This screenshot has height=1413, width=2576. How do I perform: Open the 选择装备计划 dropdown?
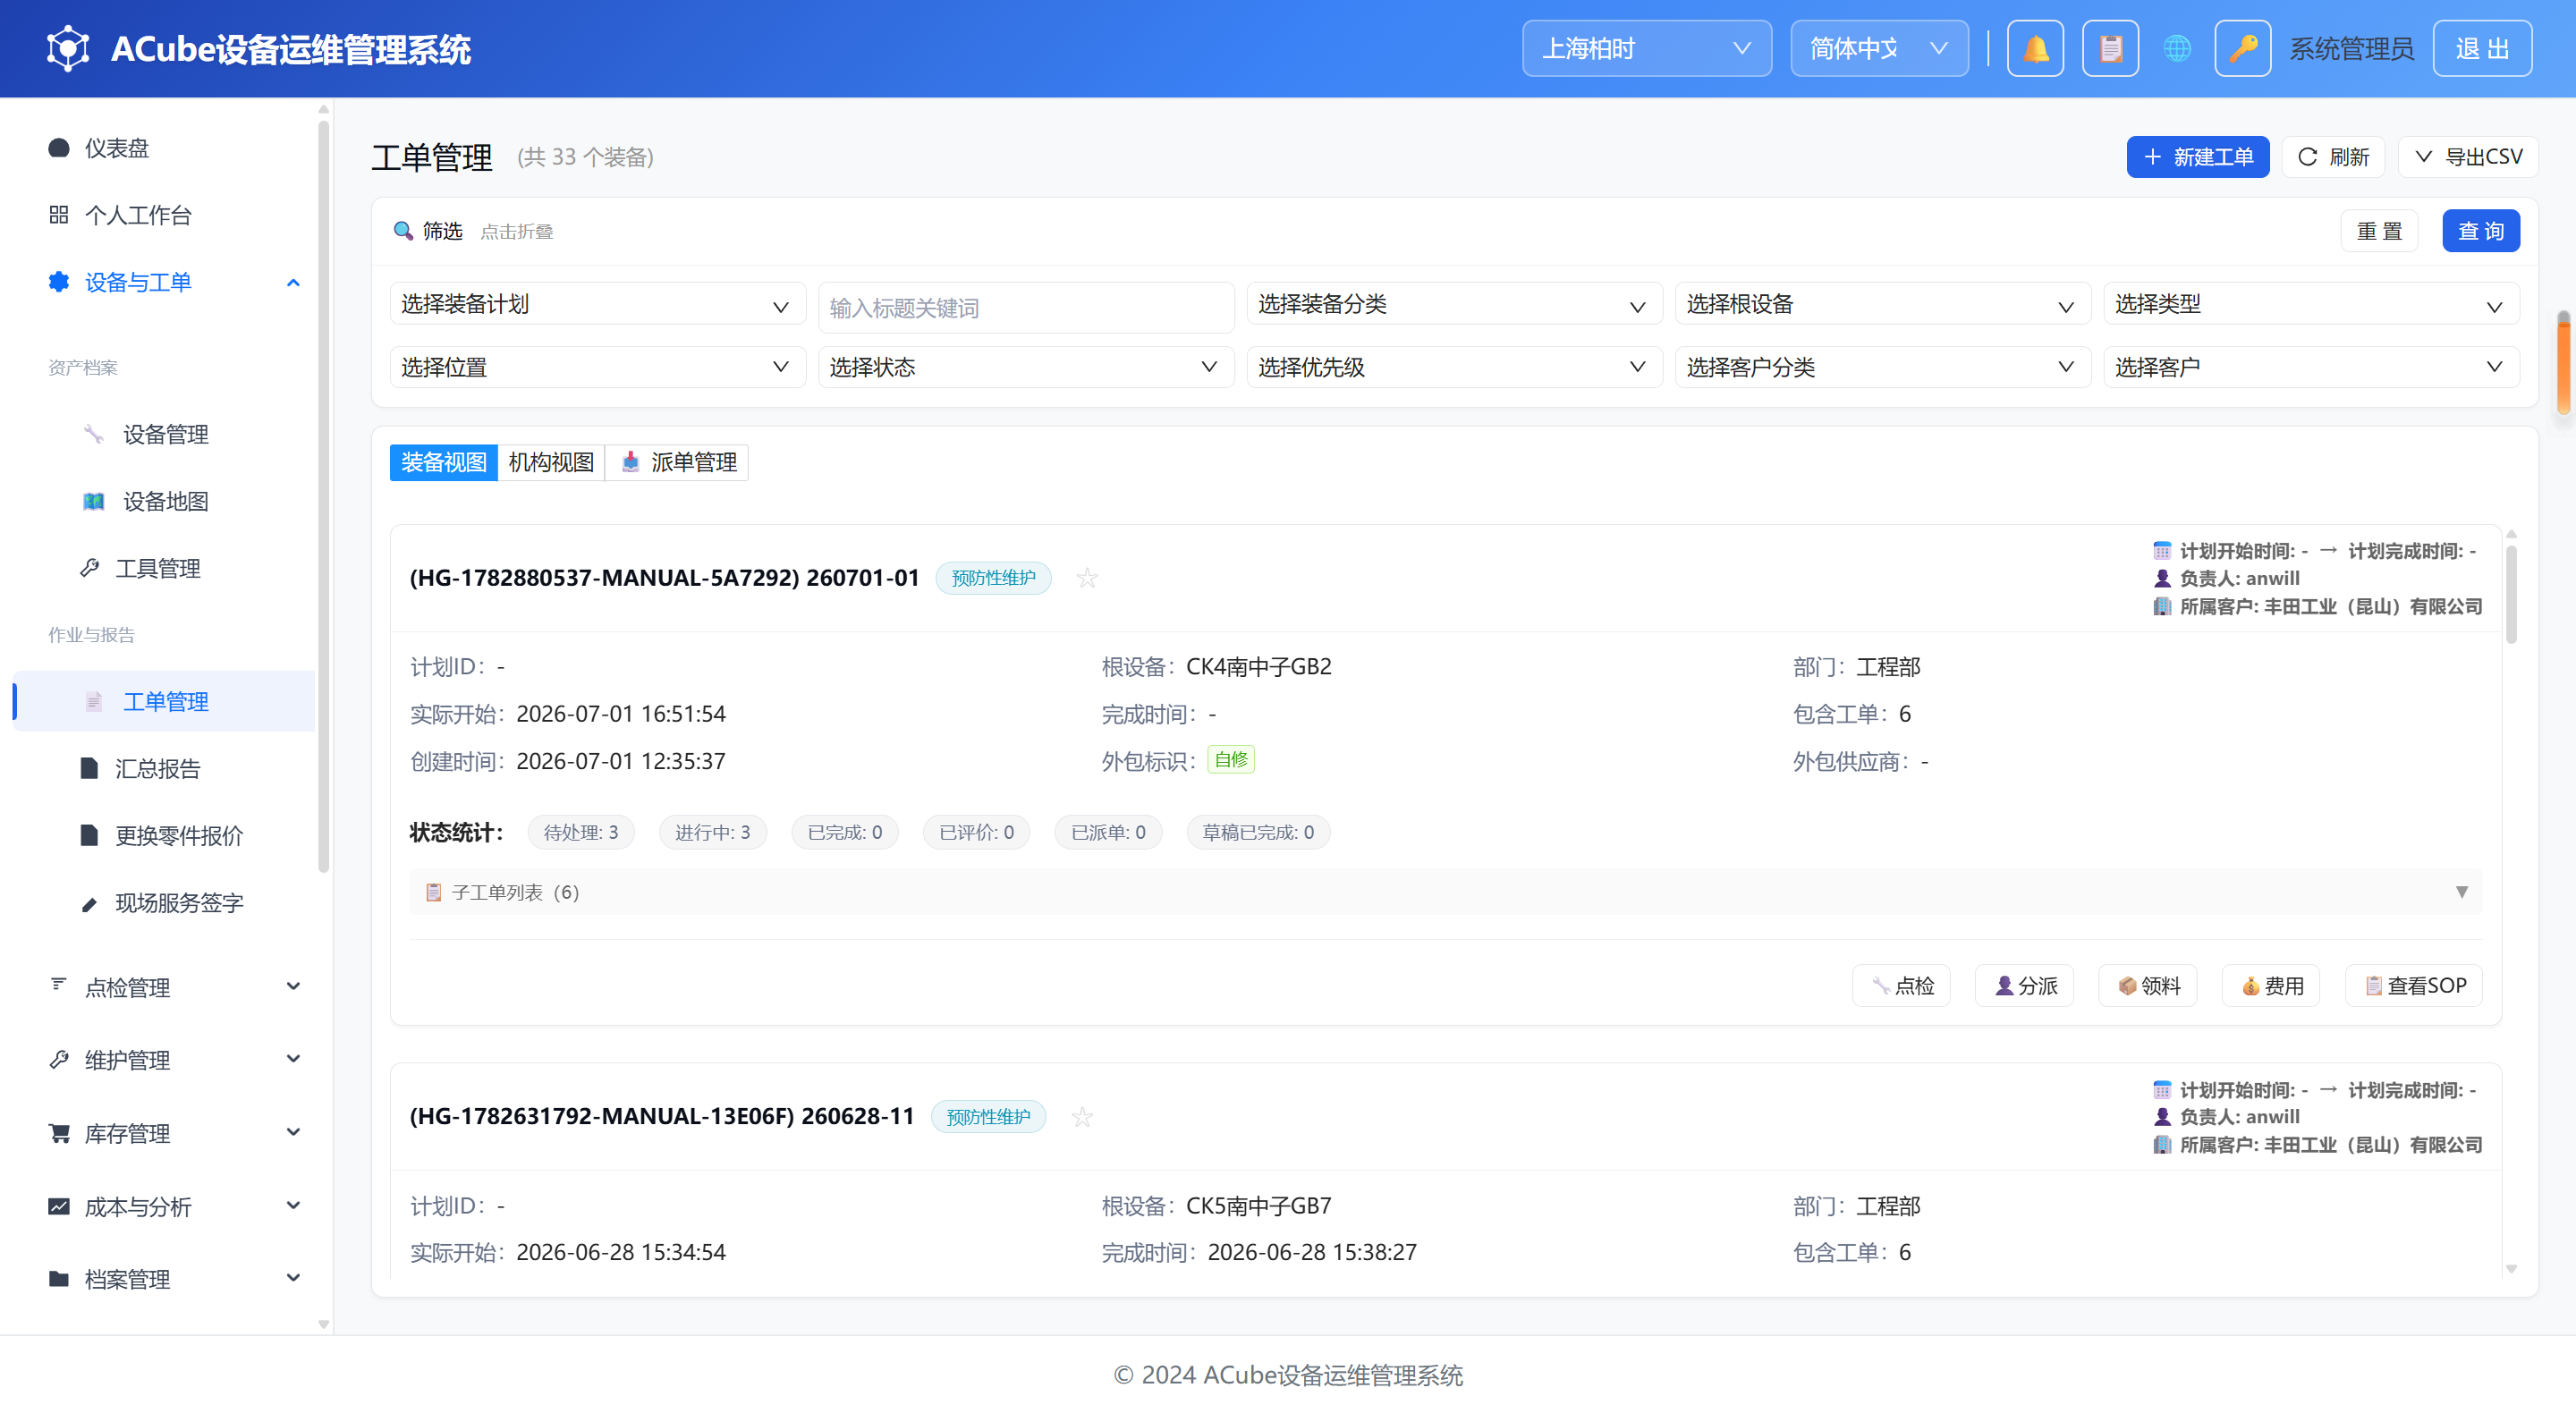point(597,304)
